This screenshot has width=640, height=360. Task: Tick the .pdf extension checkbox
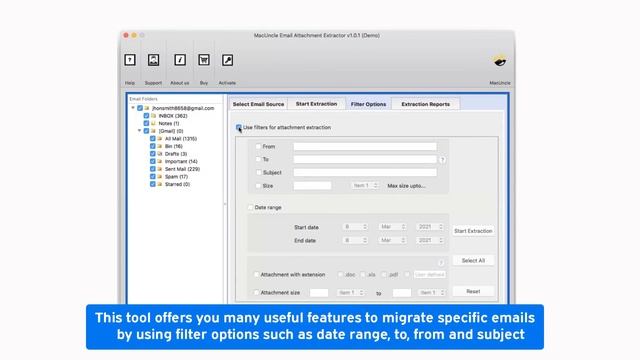tap(384, 275)
